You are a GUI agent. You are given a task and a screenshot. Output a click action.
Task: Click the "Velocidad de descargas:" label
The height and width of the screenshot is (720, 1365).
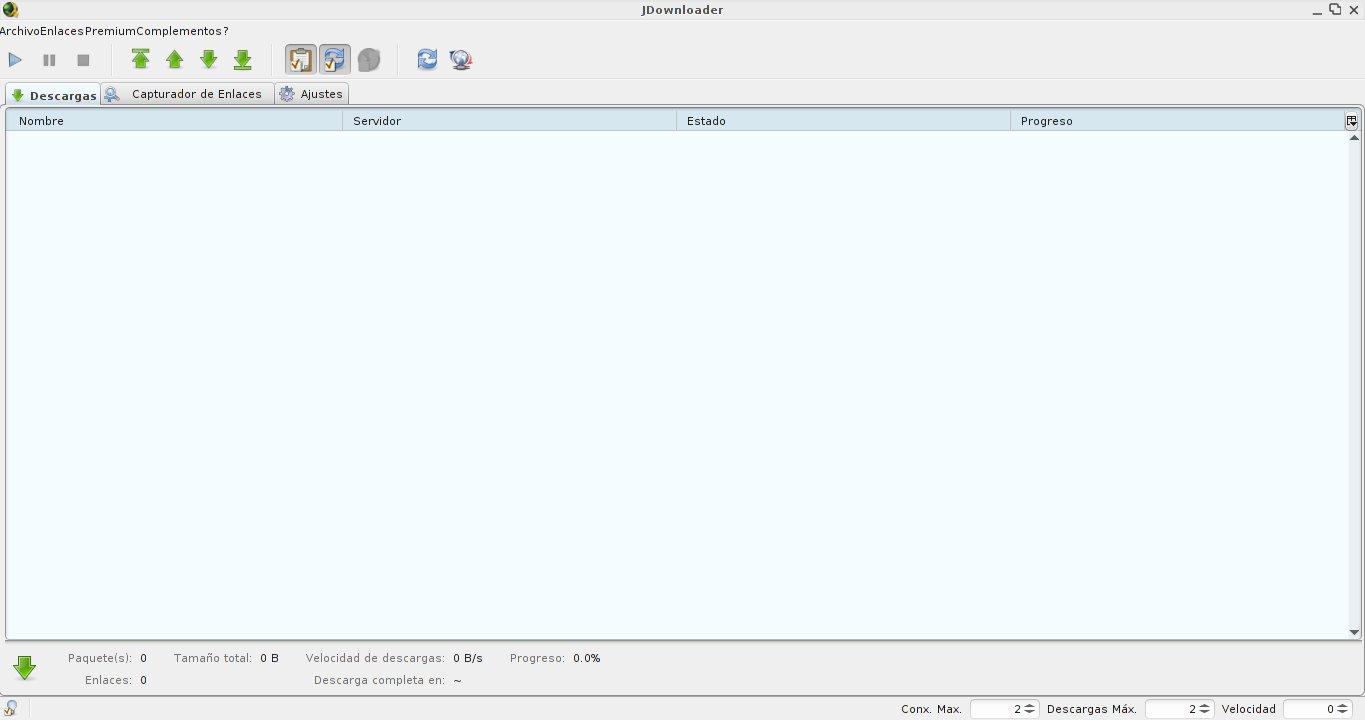point(375,658)
